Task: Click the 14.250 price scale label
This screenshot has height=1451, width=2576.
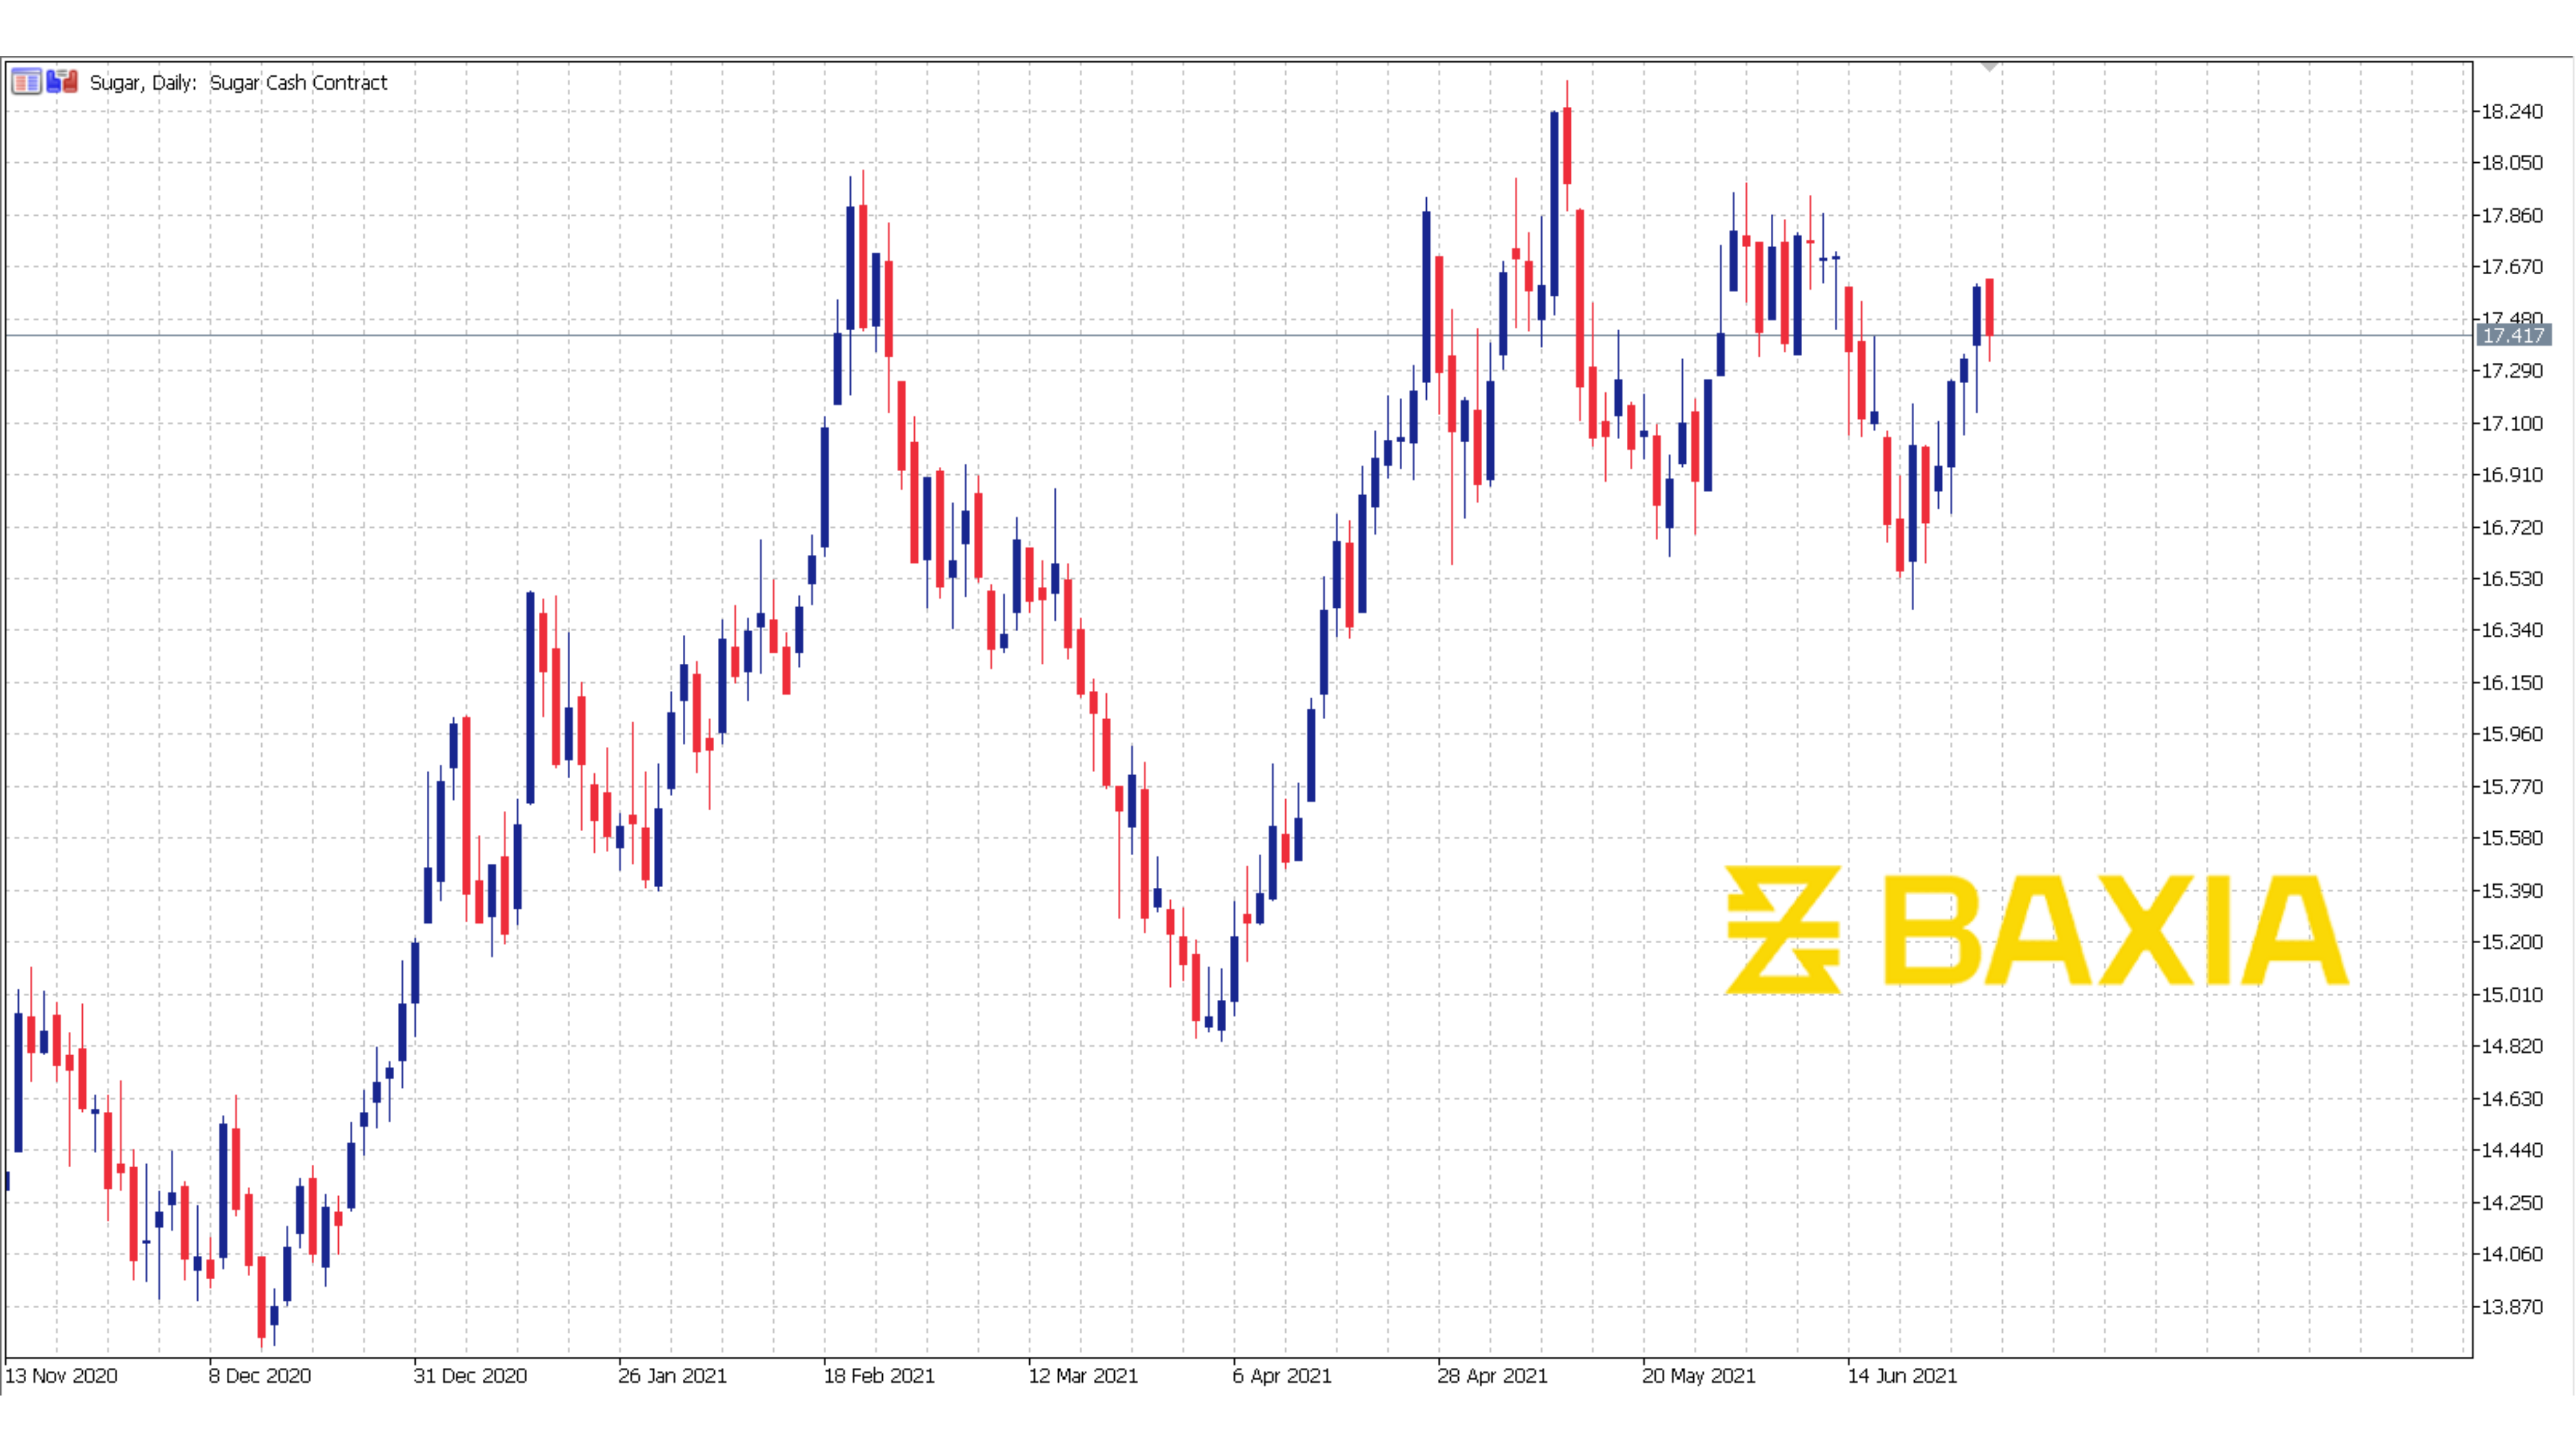Action: (2512, 1203)
